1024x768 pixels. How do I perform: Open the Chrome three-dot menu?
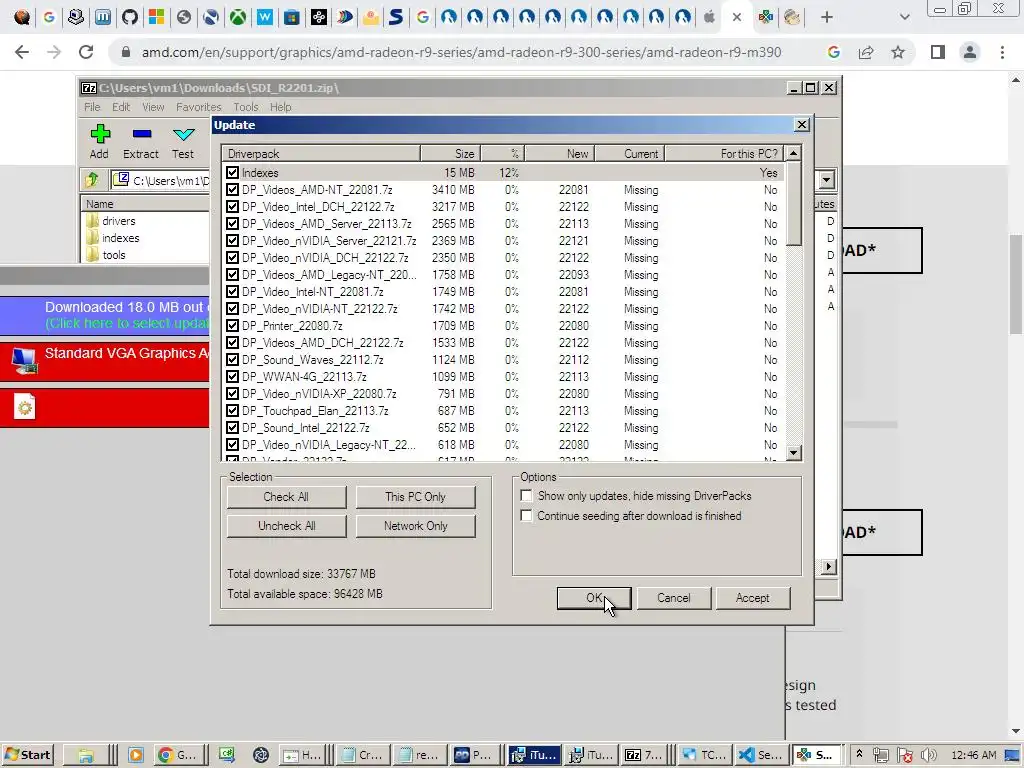(1002, 52)
